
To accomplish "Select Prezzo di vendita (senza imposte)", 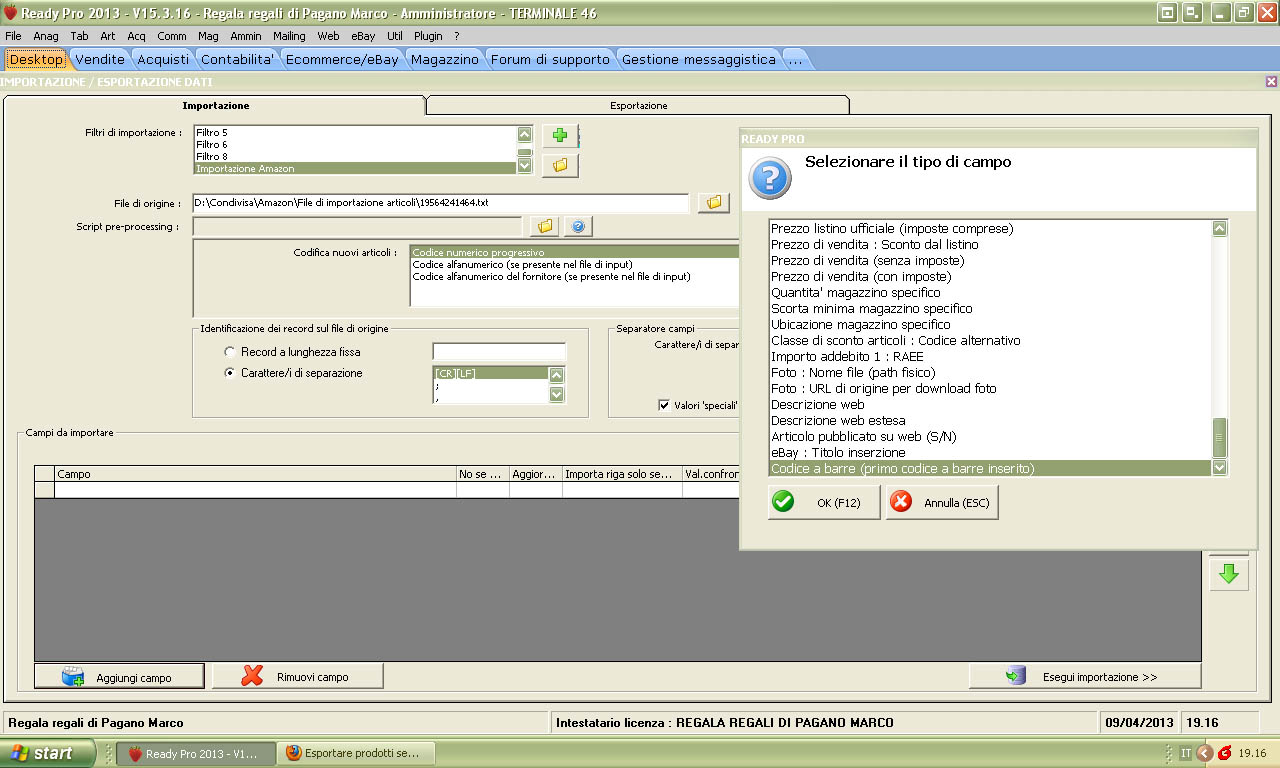I will point(990,261).
